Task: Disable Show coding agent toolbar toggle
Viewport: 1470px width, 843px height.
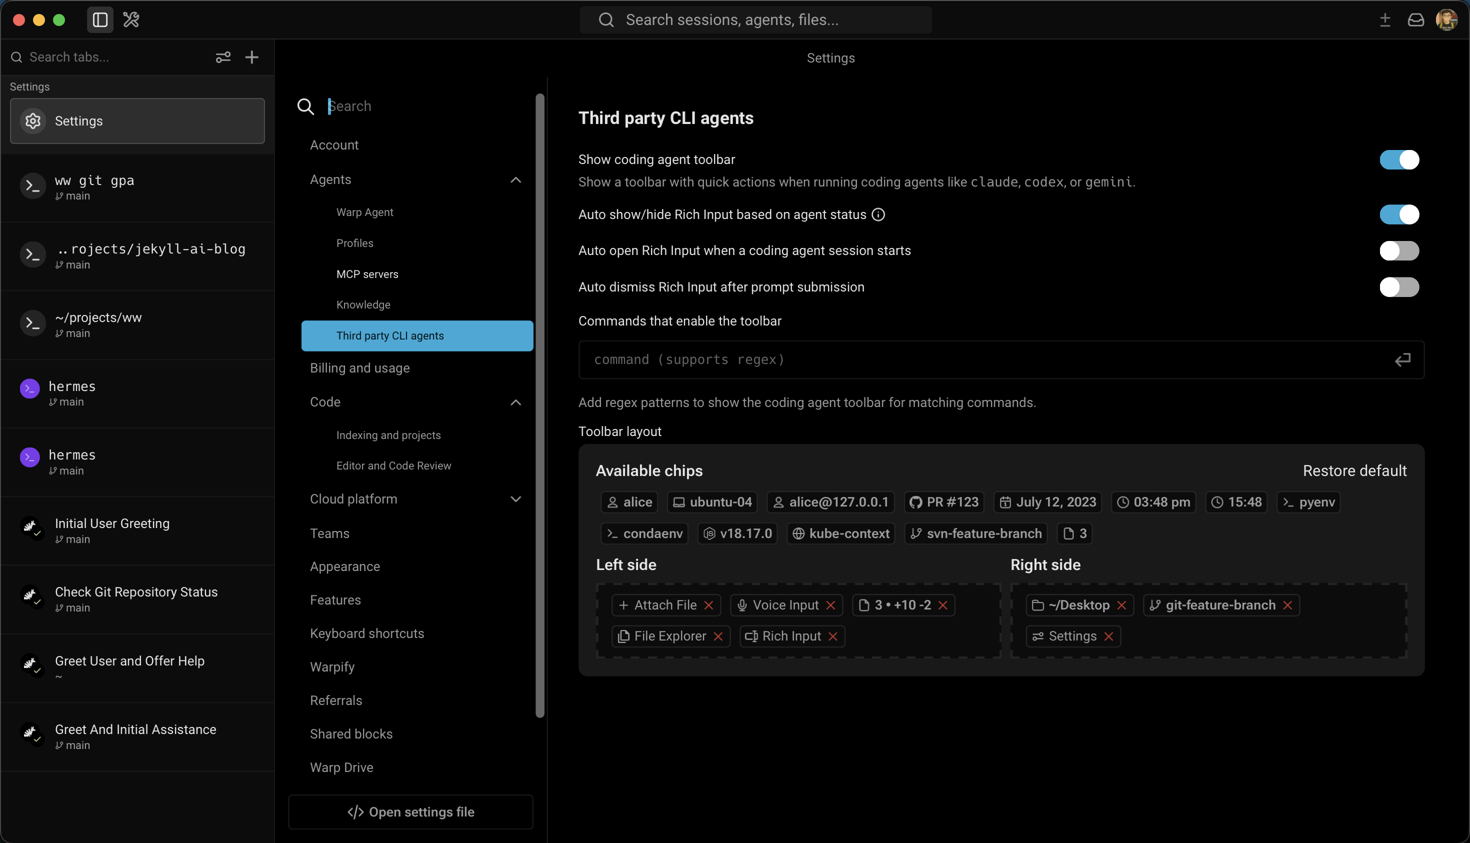Action: click(1399, 160)
